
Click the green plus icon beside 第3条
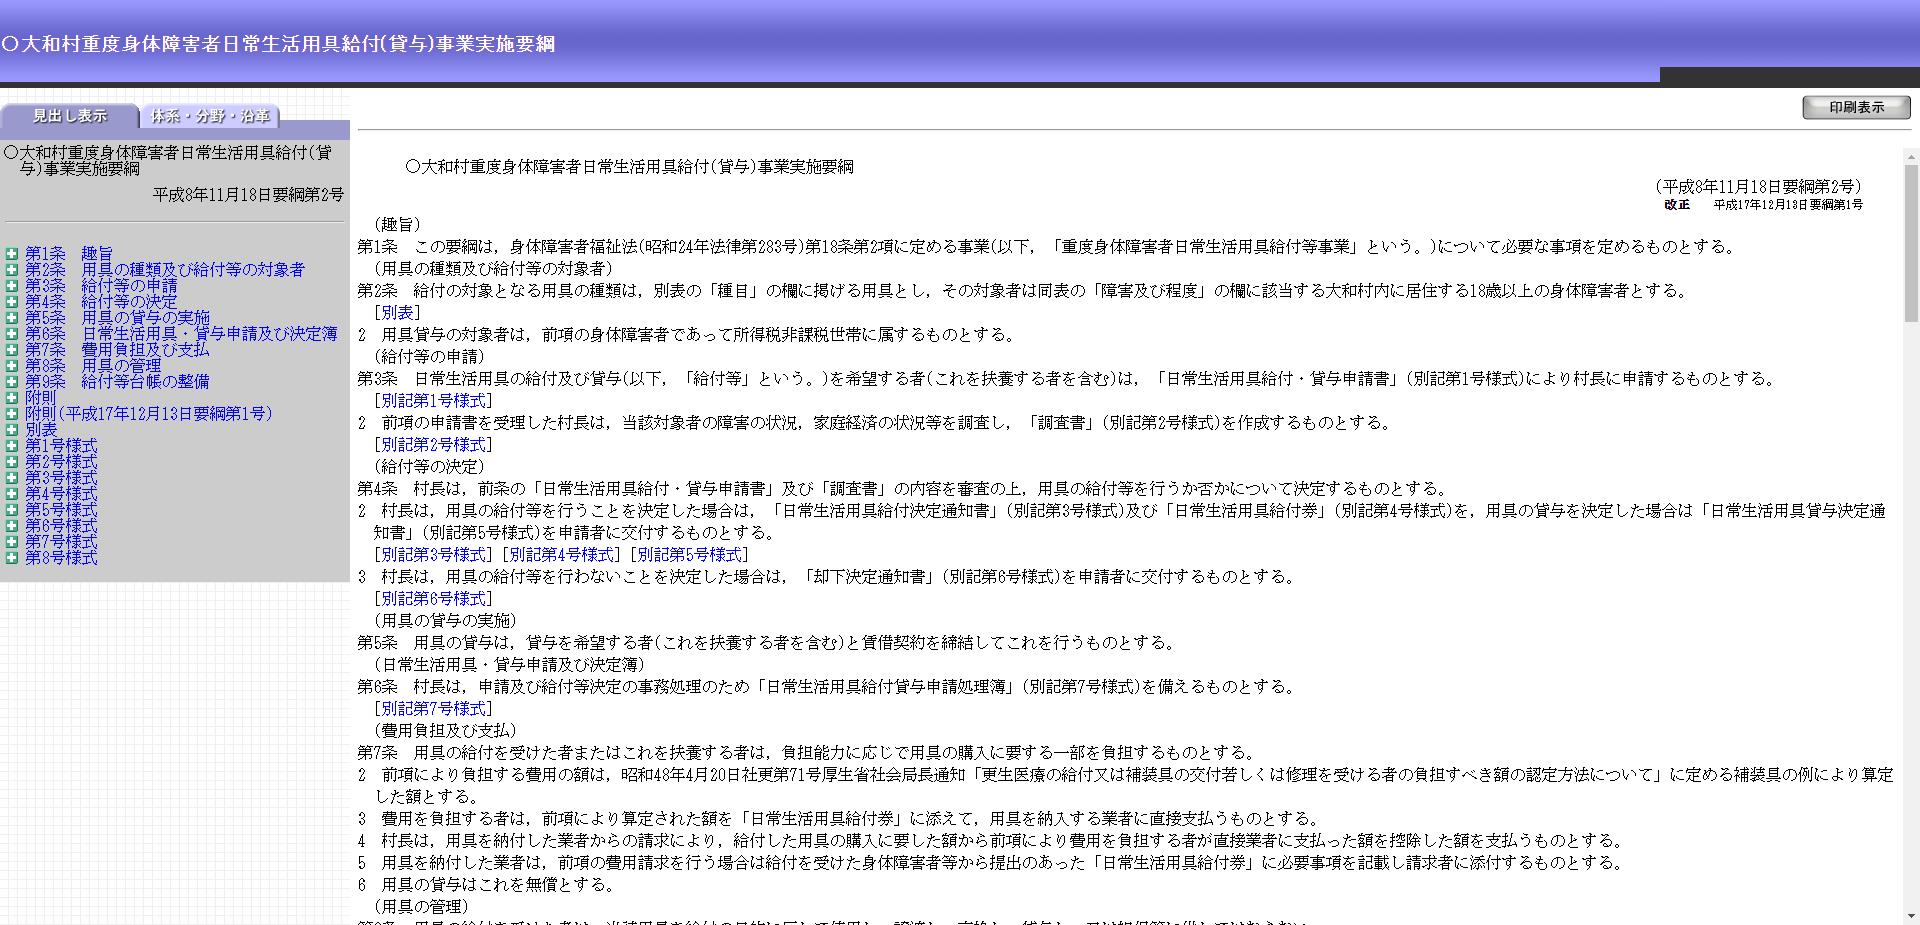point(11,285)
